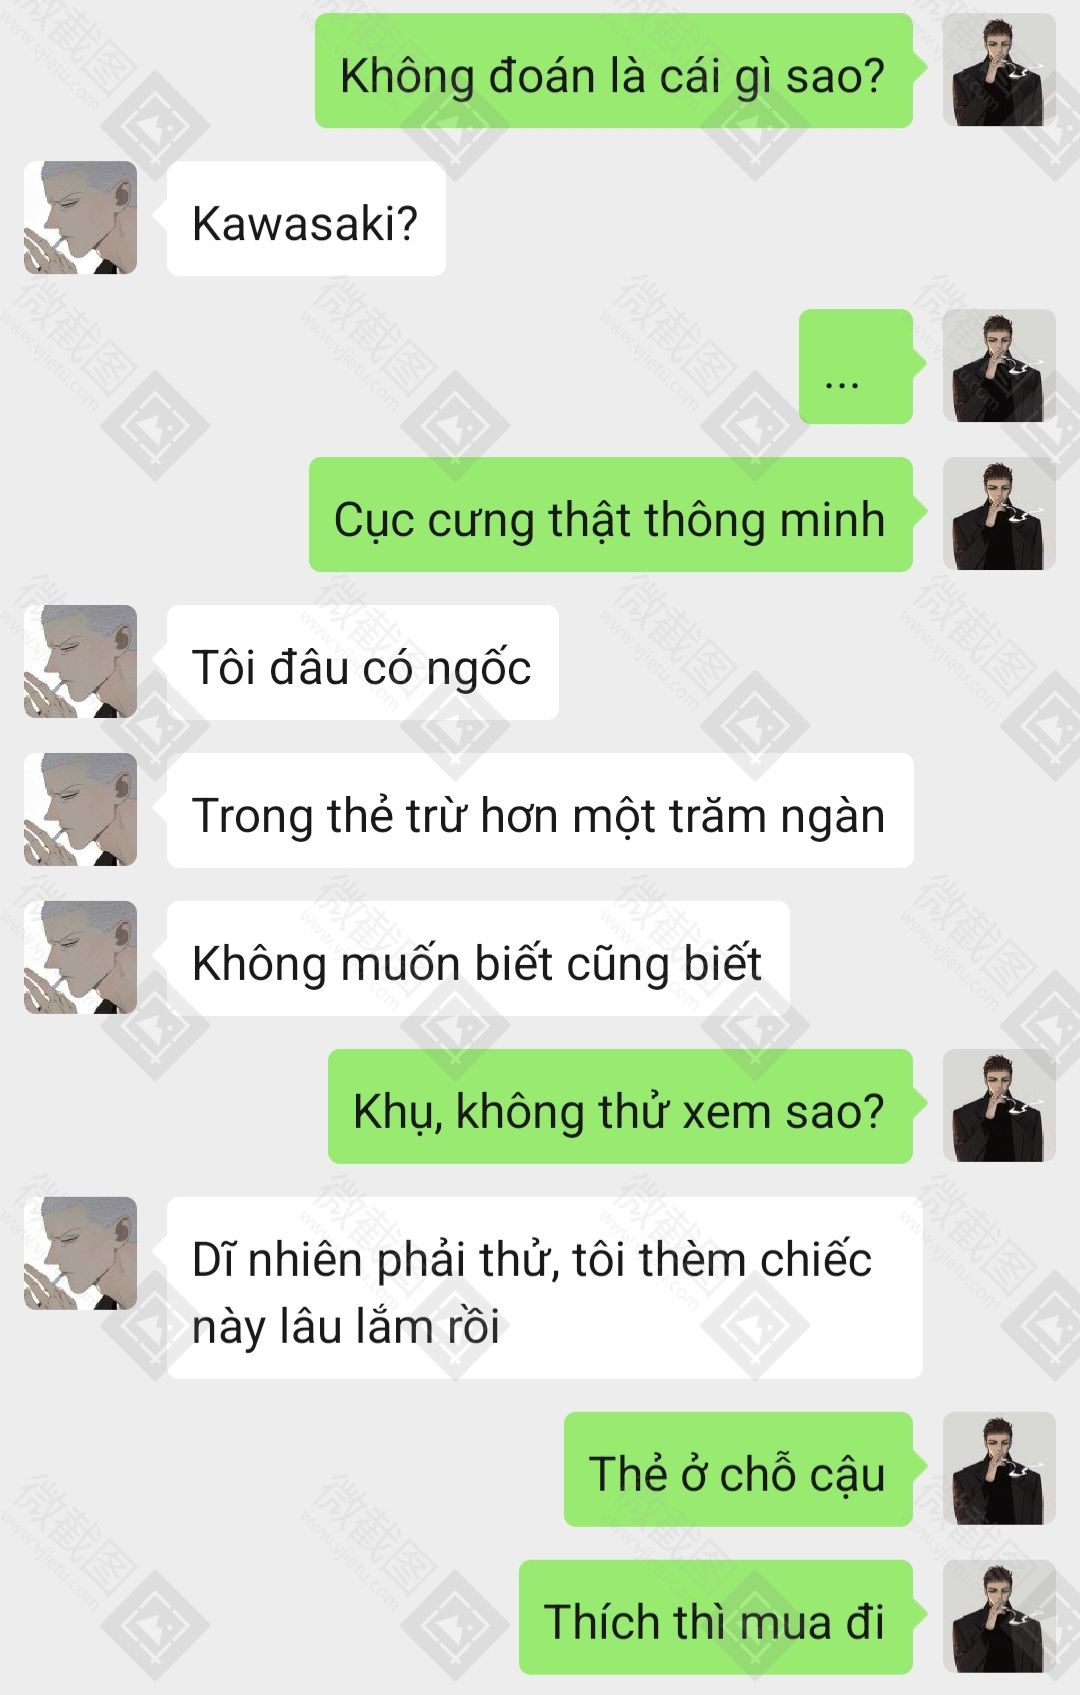Select the "Khụ, không thử xem sao?" bubble
This screenshot has height=1695, width=1080.
[x=620, y=1107]
